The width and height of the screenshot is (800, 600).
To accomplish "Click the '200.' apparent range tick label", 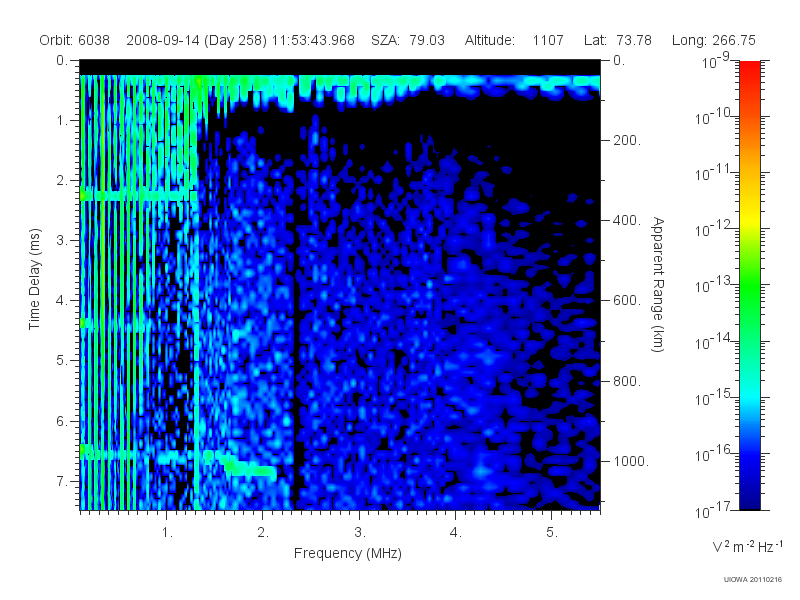I will 627,140.
